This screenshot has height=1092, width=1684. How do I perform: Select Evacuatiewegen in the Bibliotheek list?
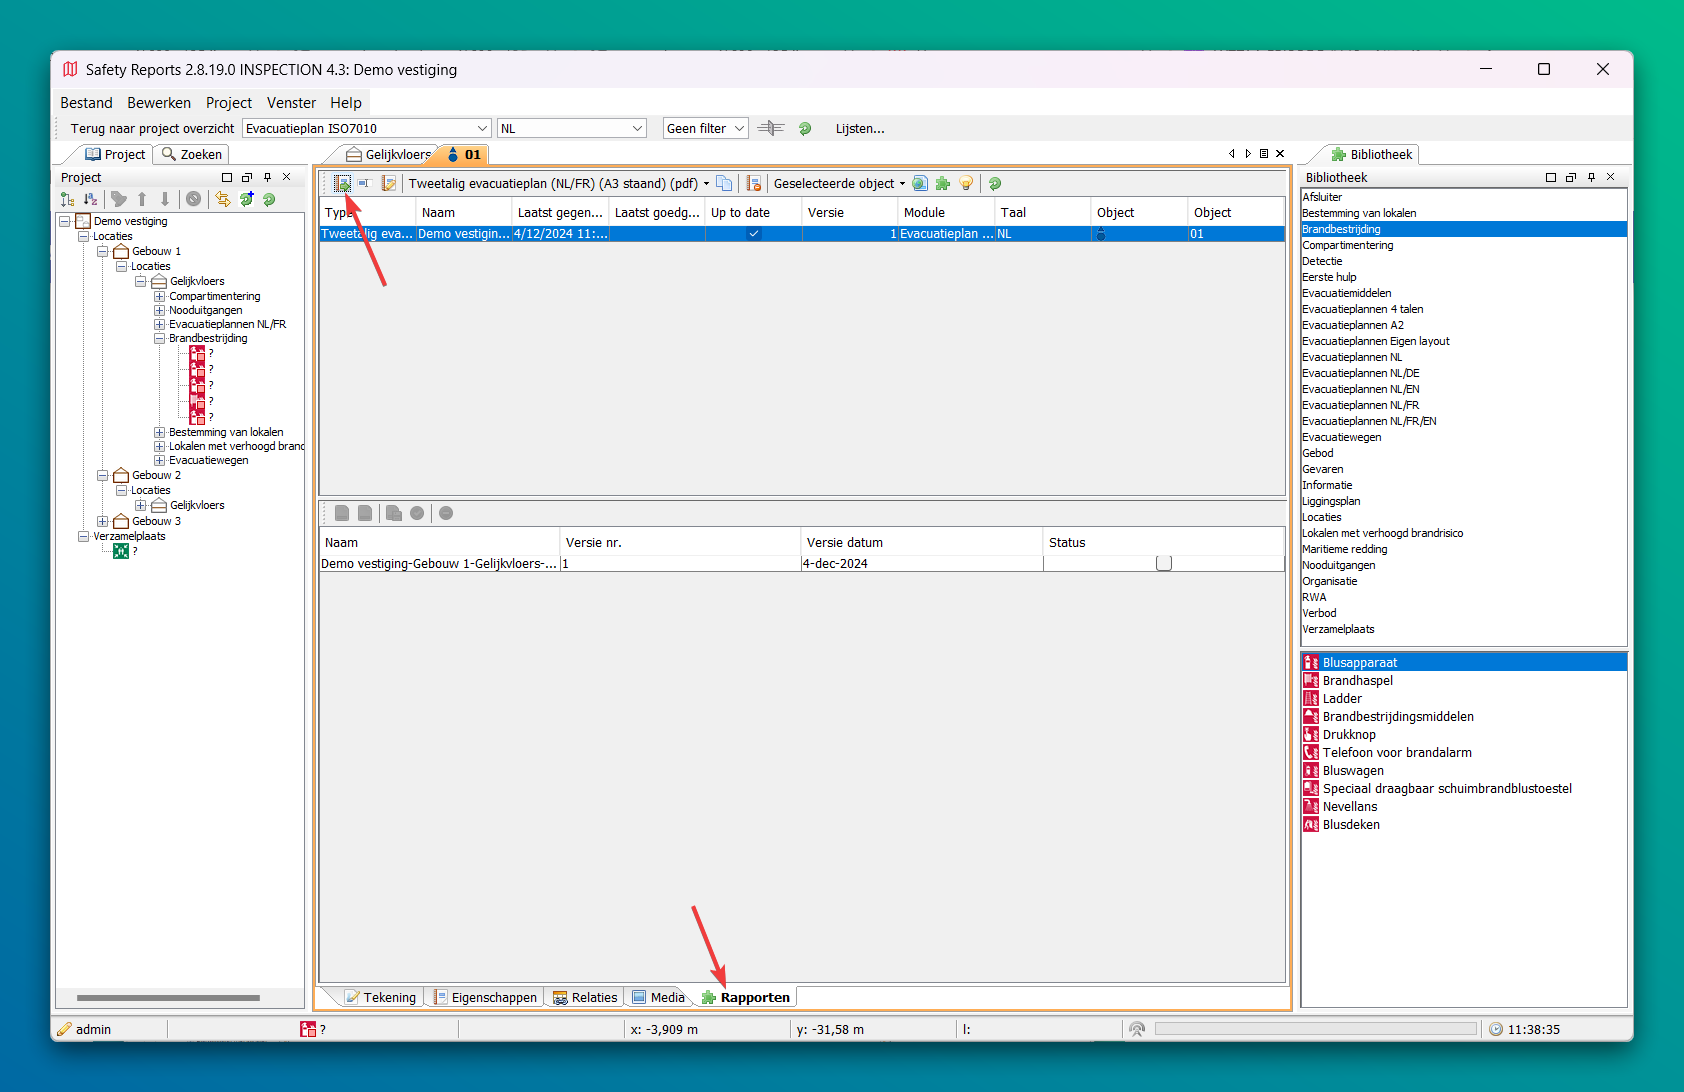click(x=1341, y=438)
